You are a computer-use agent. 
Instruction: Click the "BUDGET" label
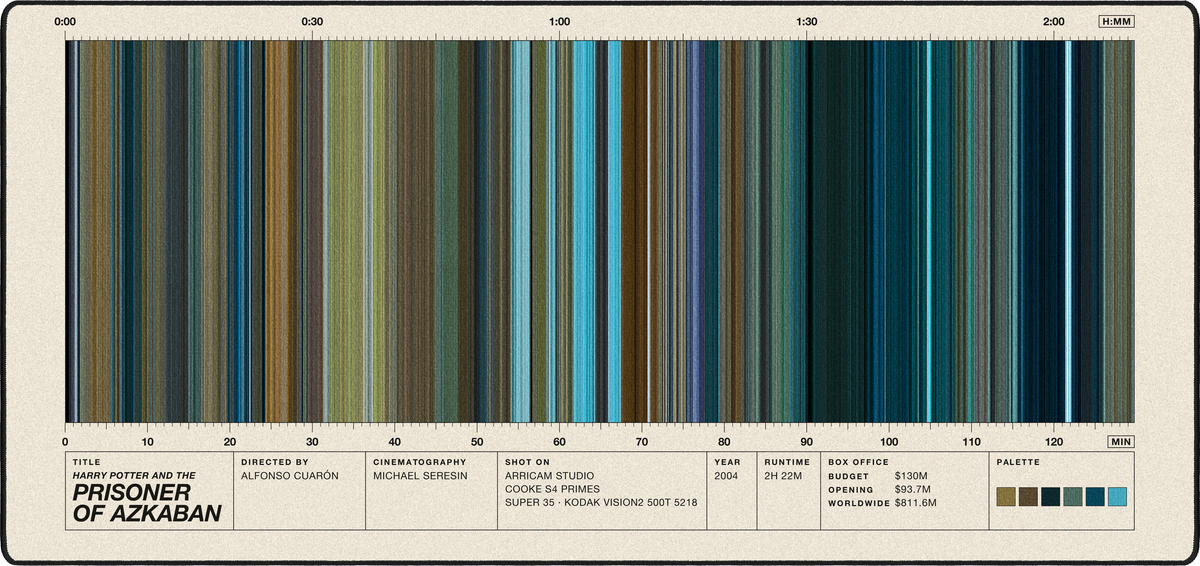(x=846, y=477)
